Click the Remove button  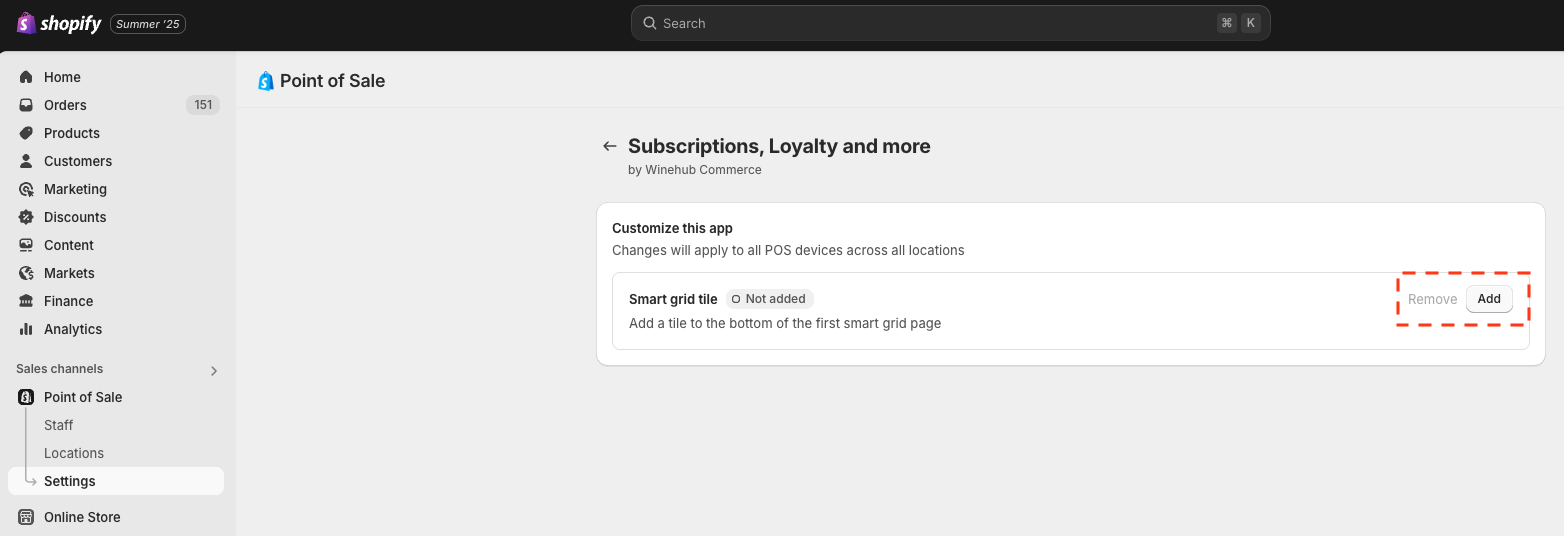click(1432, 299)
